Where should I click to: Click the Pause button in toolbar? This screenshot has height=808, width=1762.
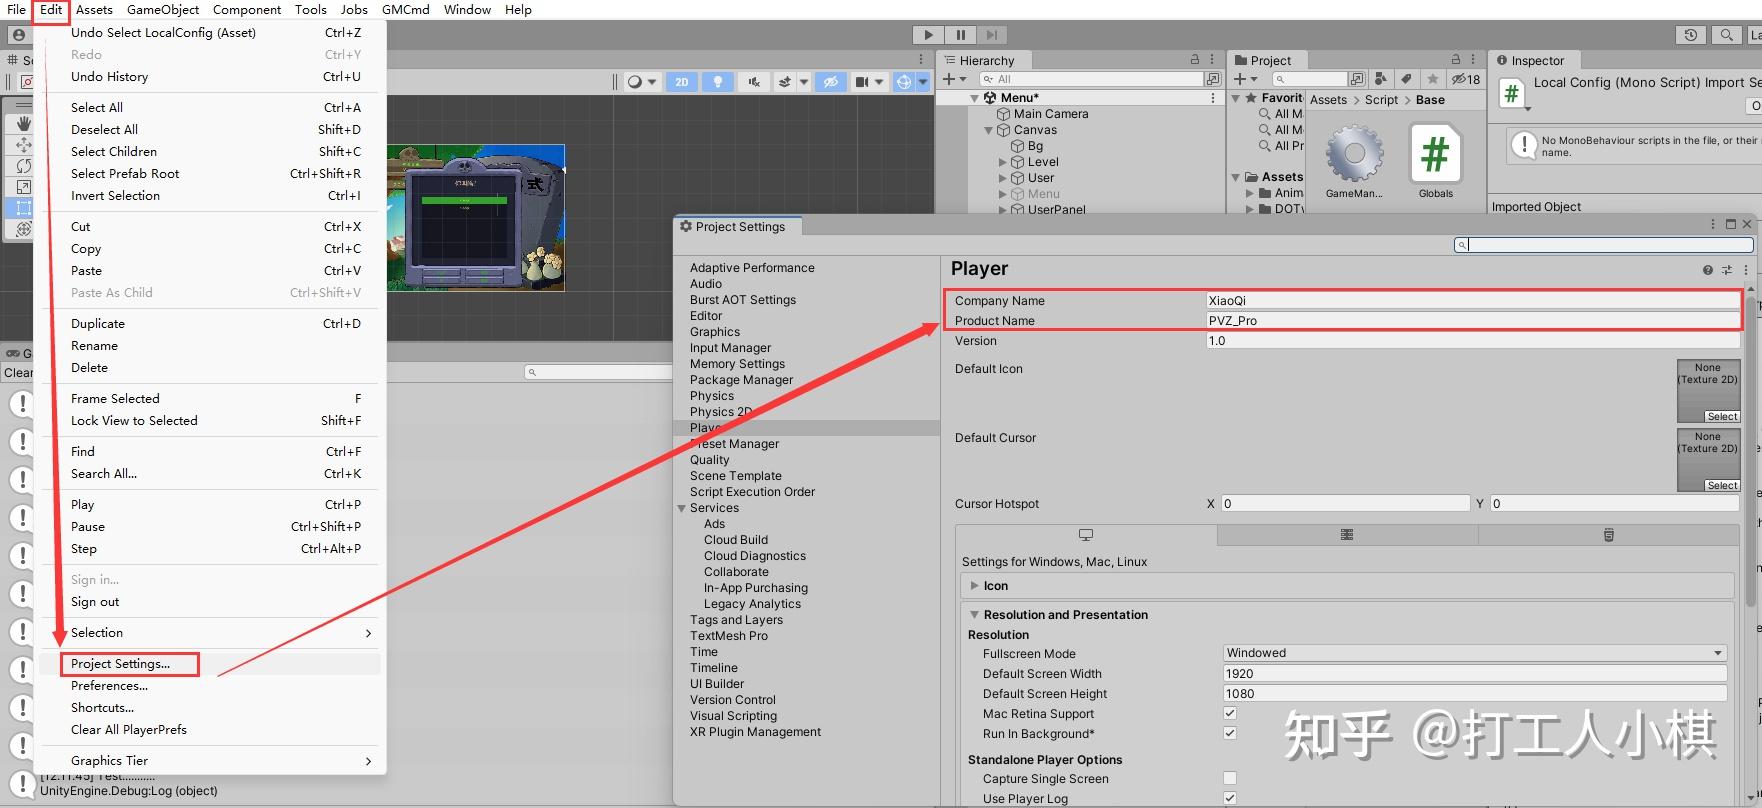pos(960,35)
